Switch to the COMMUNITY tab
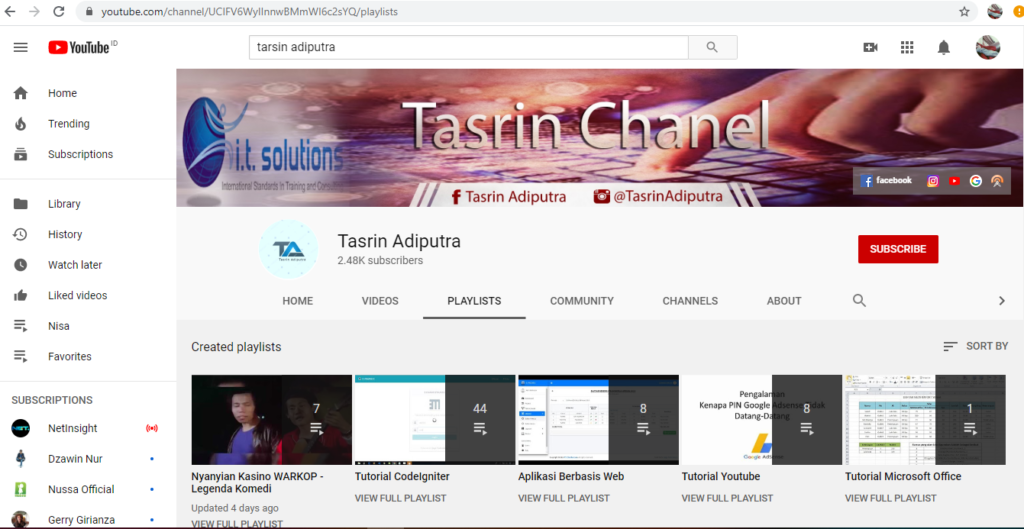Viewport: 1024px width, 529px height. pos(582,301)
